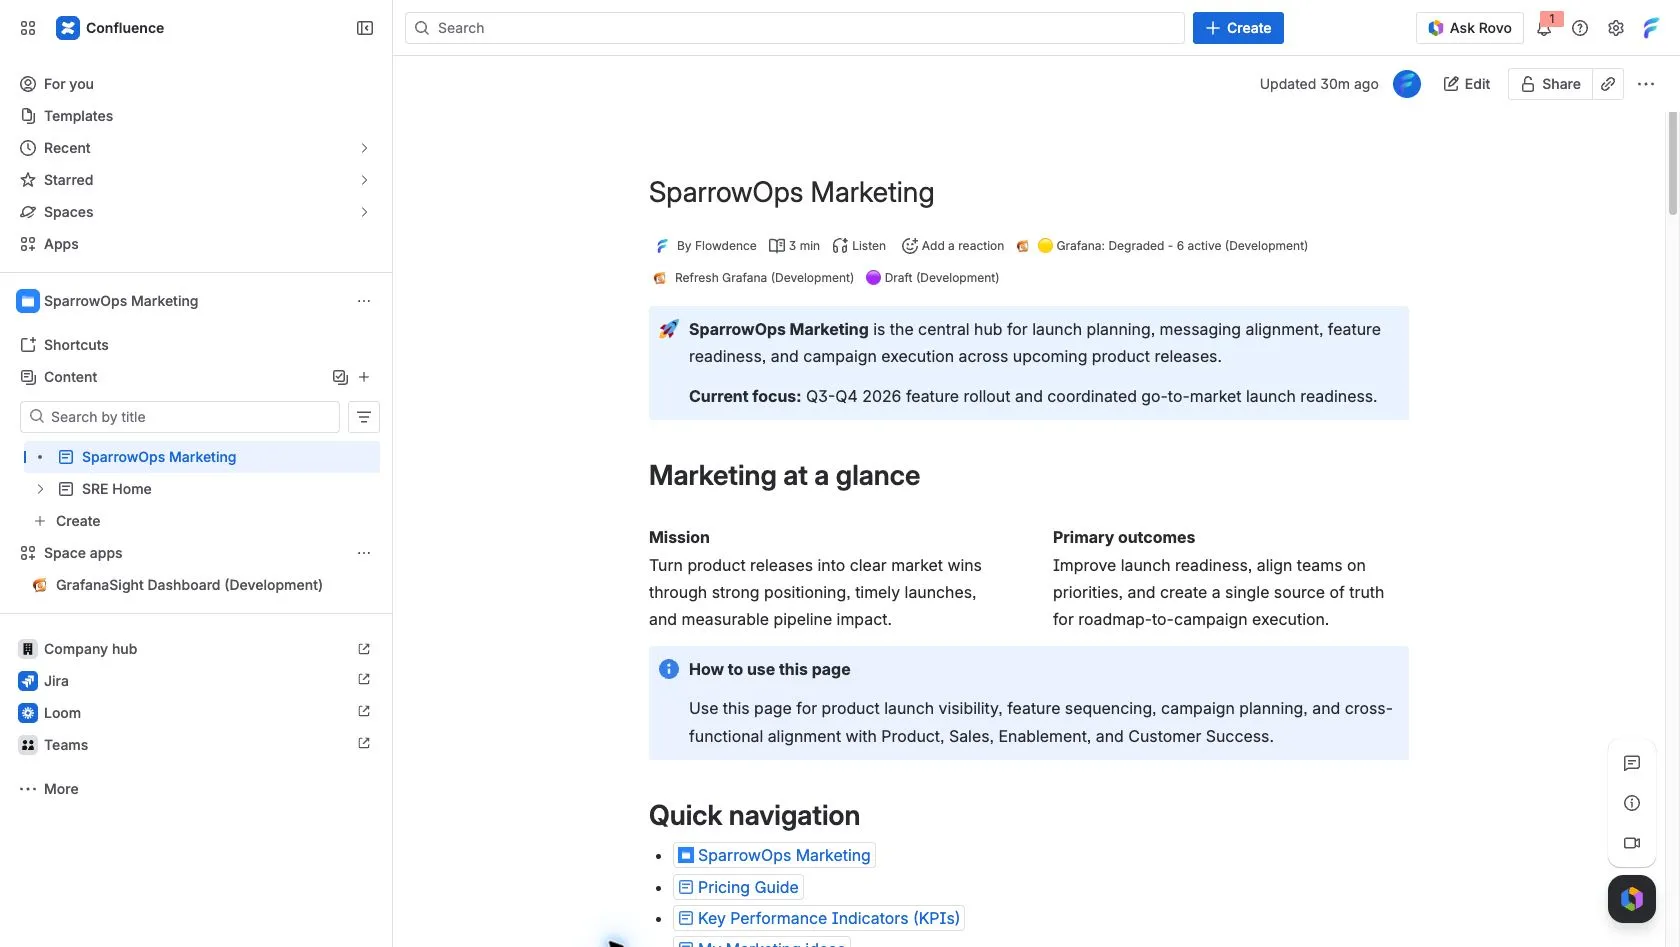This screenshot has height=947, width=1680.
Task: Open SparrowOps Marketing space options ellipsis
Action: pos(364,301)
